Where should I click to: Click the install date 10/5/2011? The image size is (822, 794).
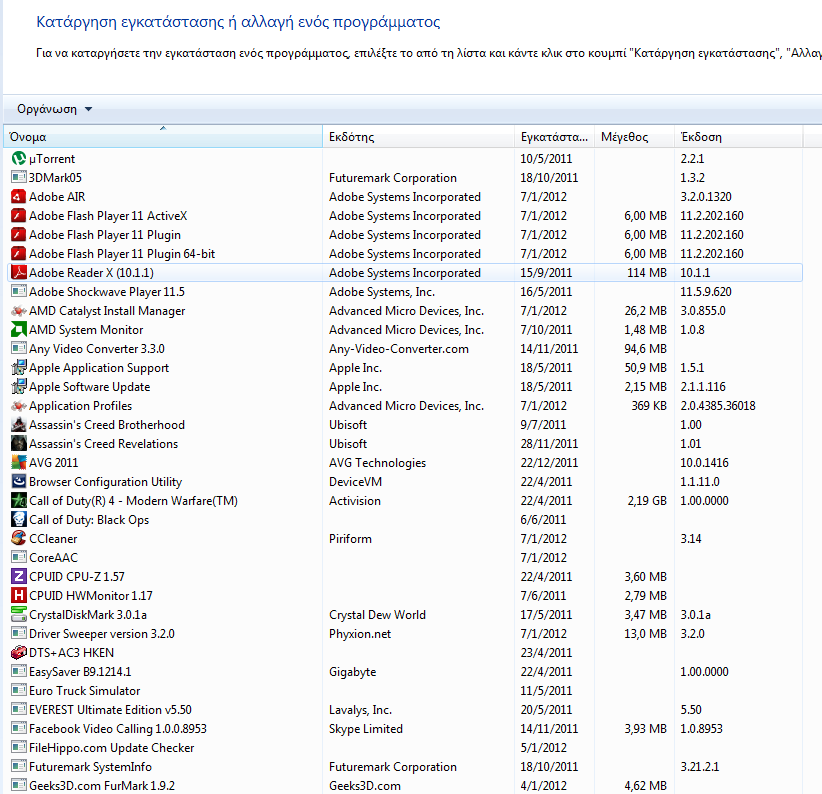point(546,158)
